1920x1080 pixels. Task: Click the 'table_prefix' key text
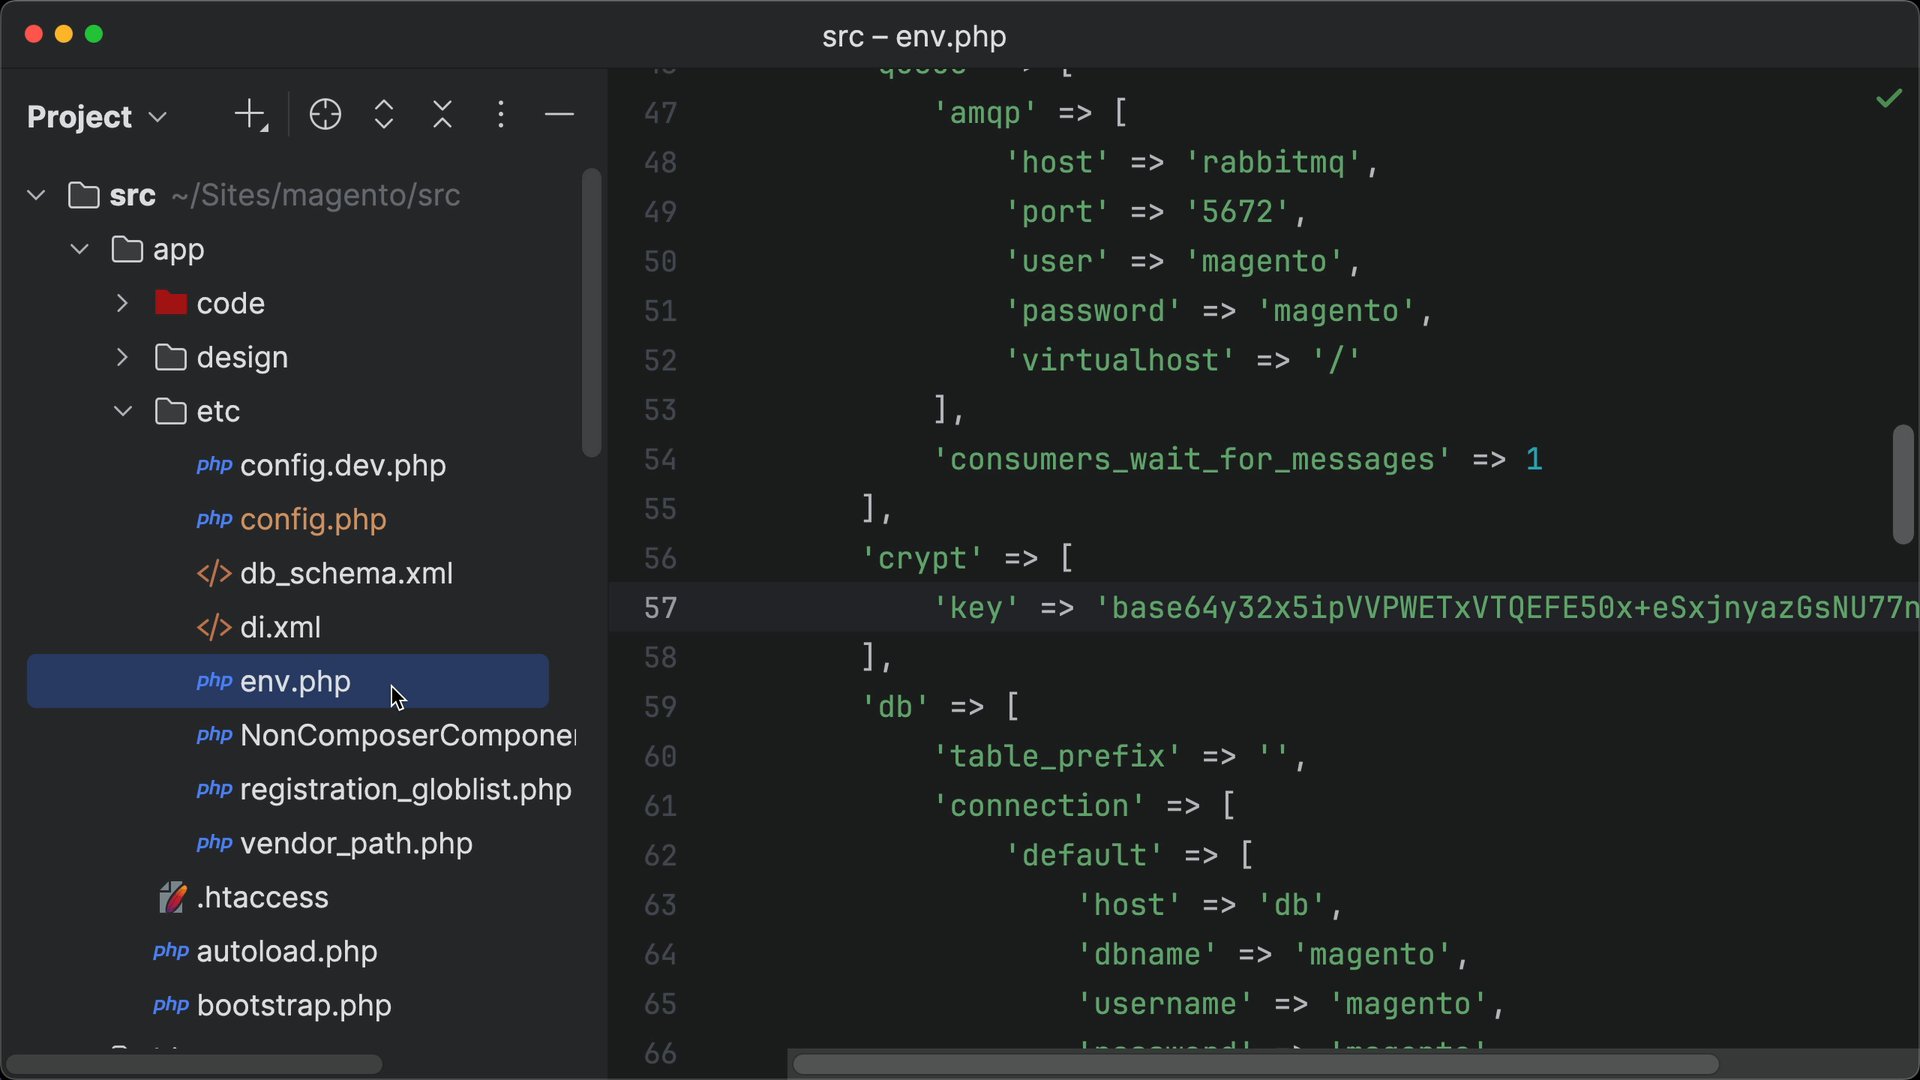(1057, 756)
